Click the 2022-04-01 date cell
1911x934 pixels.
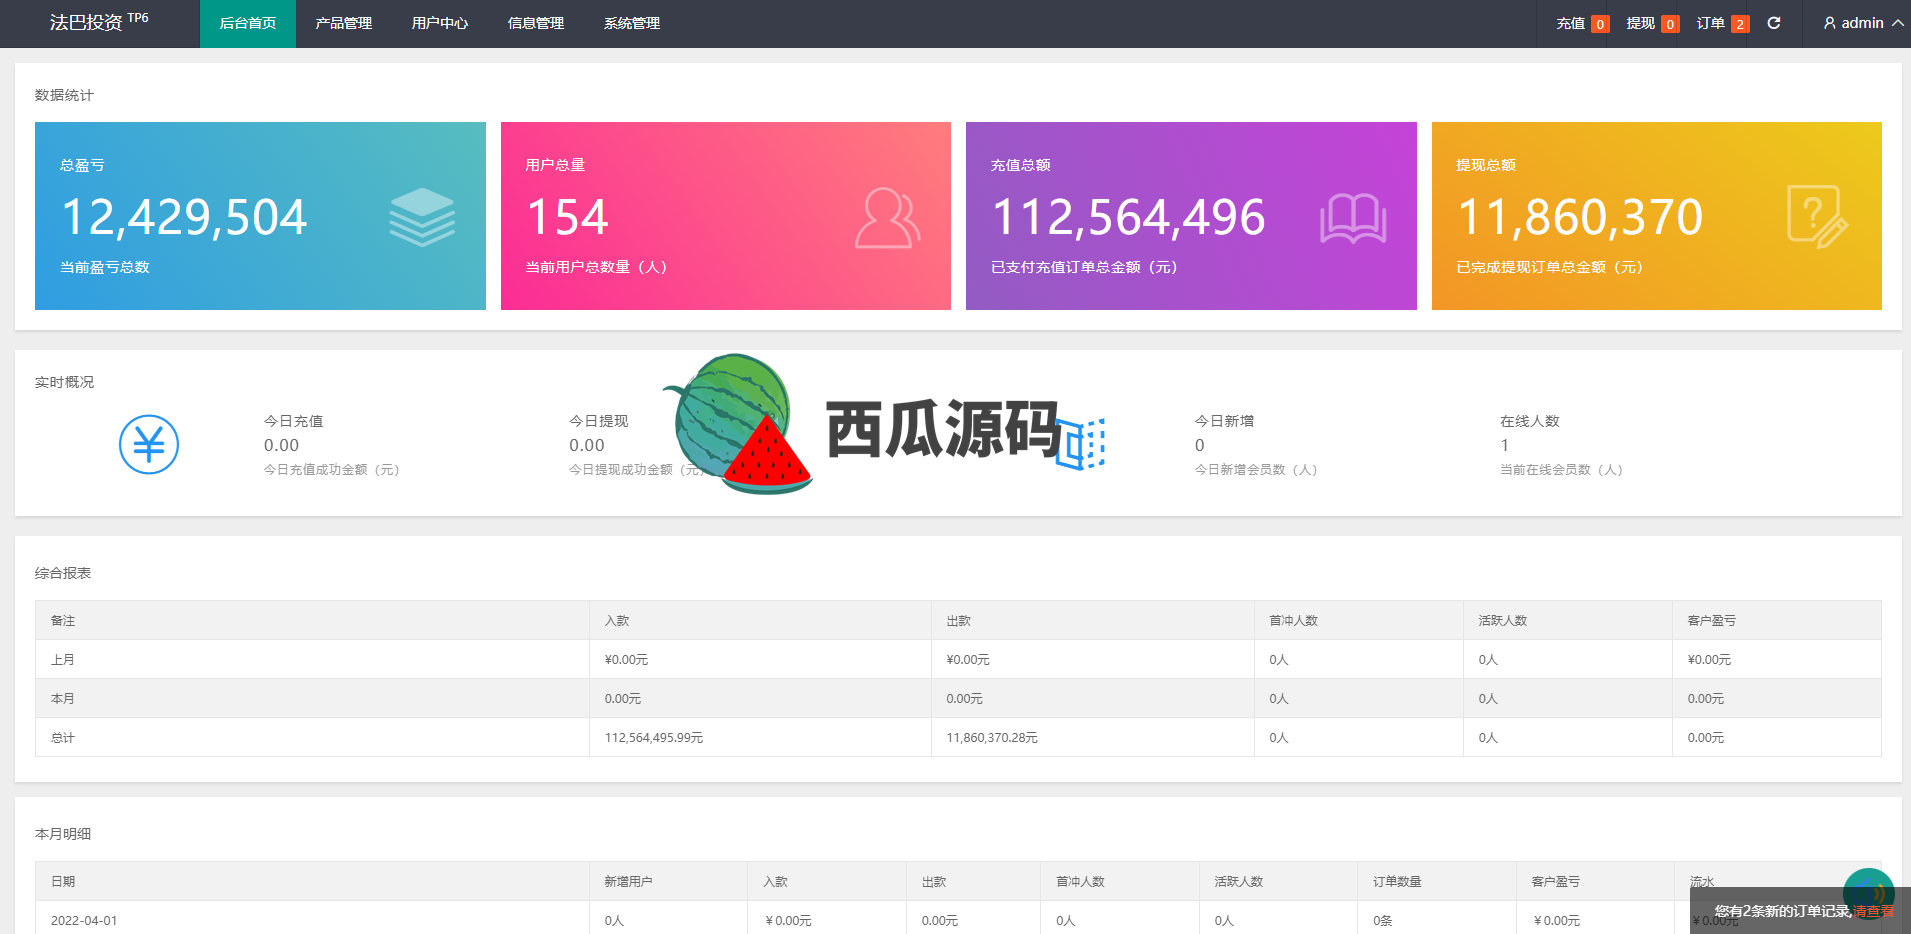pyautogui.click(x=84, y=920)
